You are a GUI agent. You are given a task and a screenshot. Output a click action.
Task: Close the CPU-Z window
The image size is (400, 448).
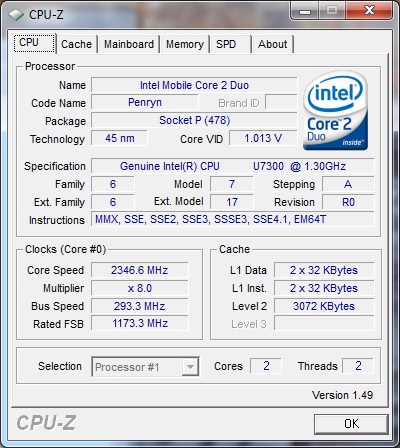pyautogui.click(x=369, y=11)
